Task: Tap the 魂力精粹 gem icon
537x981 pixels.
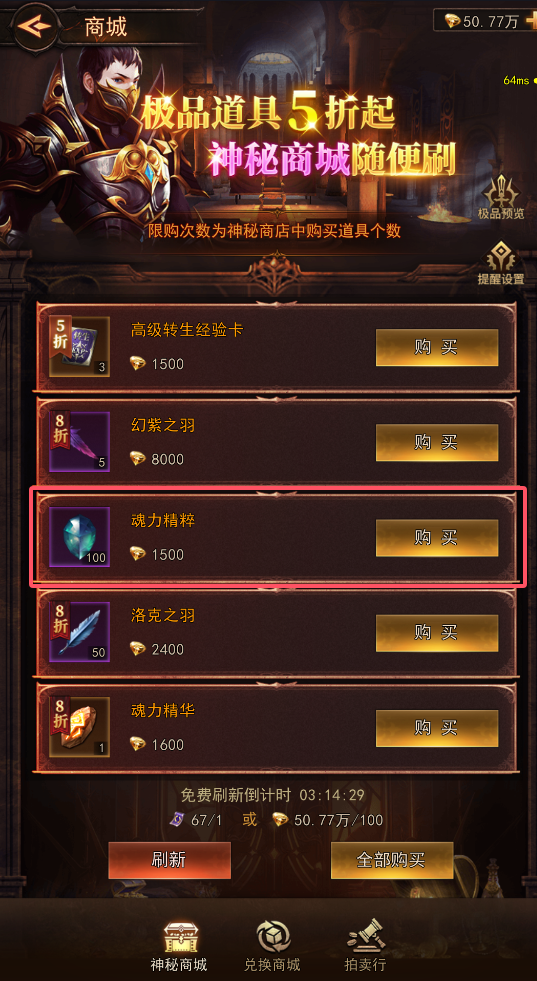Action: 79,537
